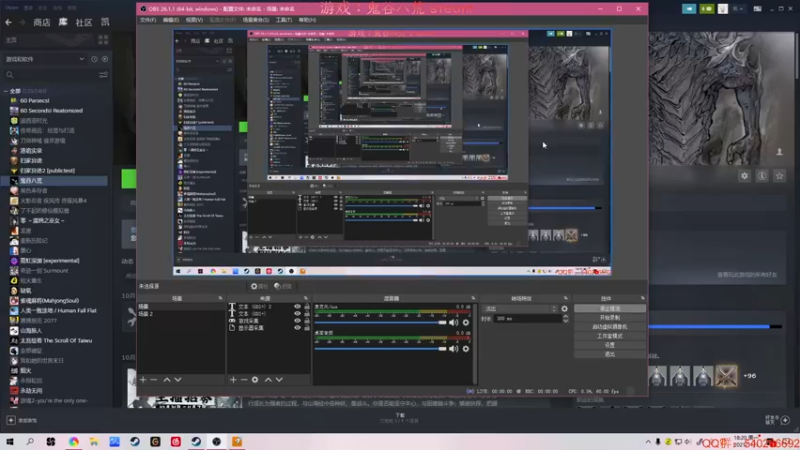Toggle visibility of 文本 (GDI+) source

click(297, 314)
